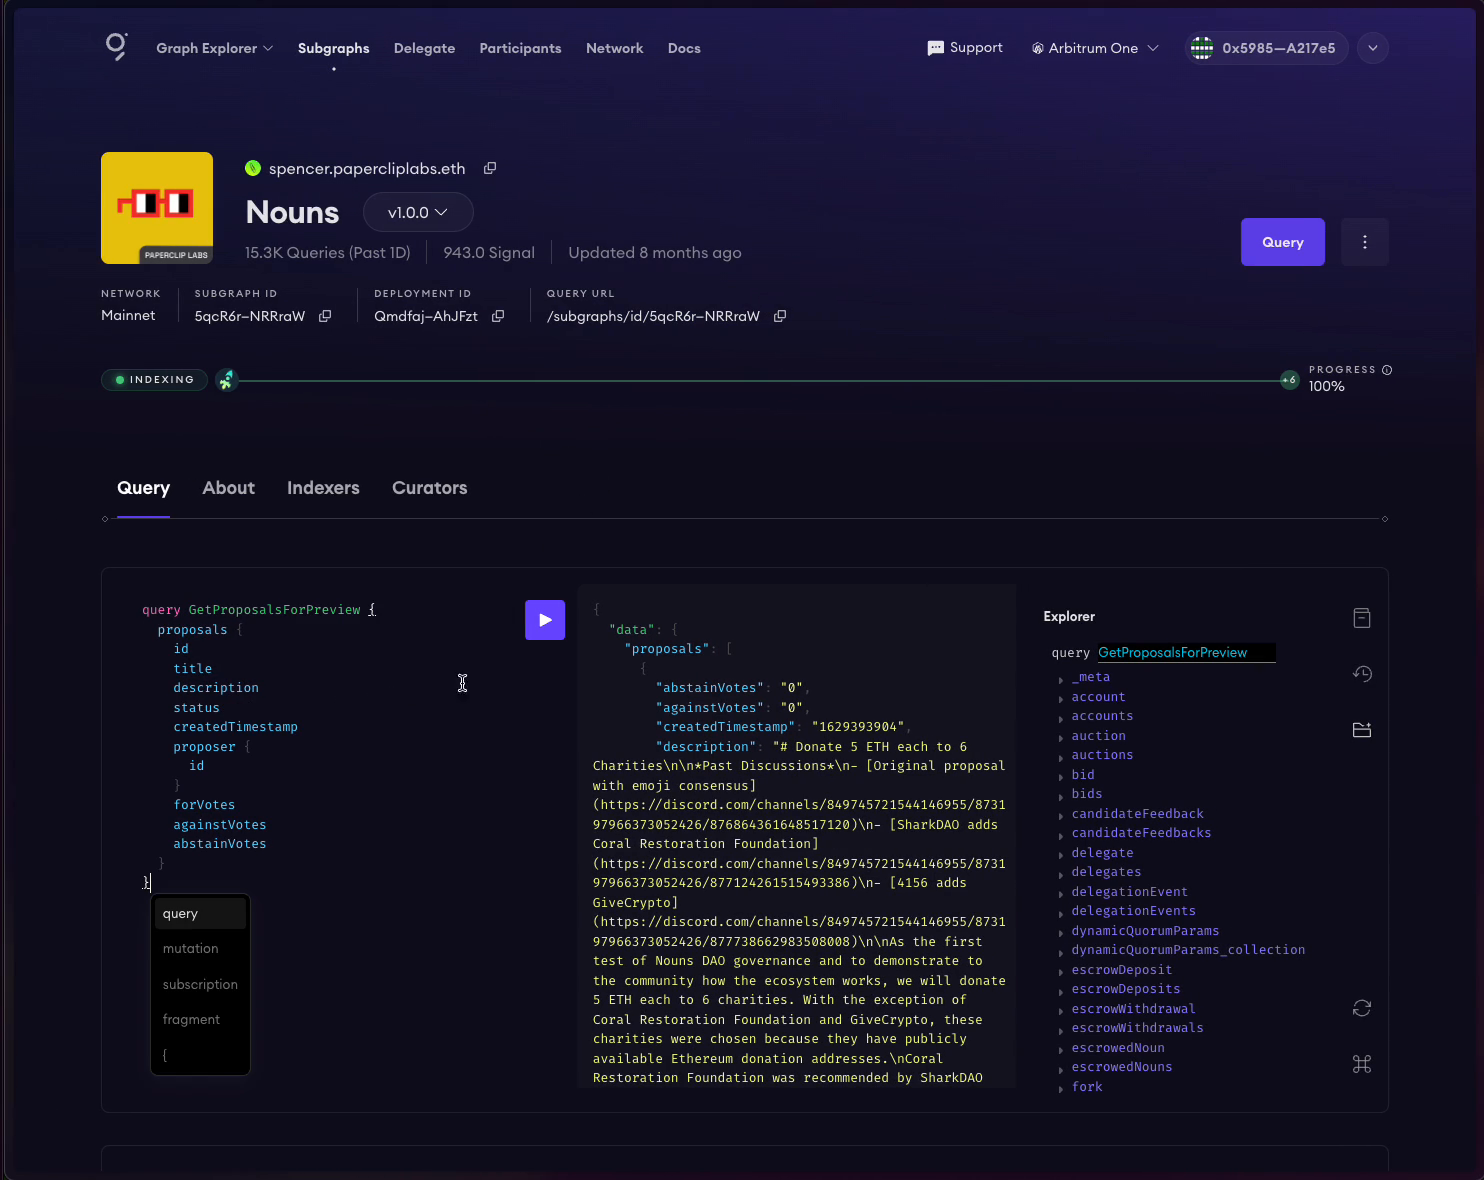
Task: Click the progress info icon
Action: (1387, 370)
